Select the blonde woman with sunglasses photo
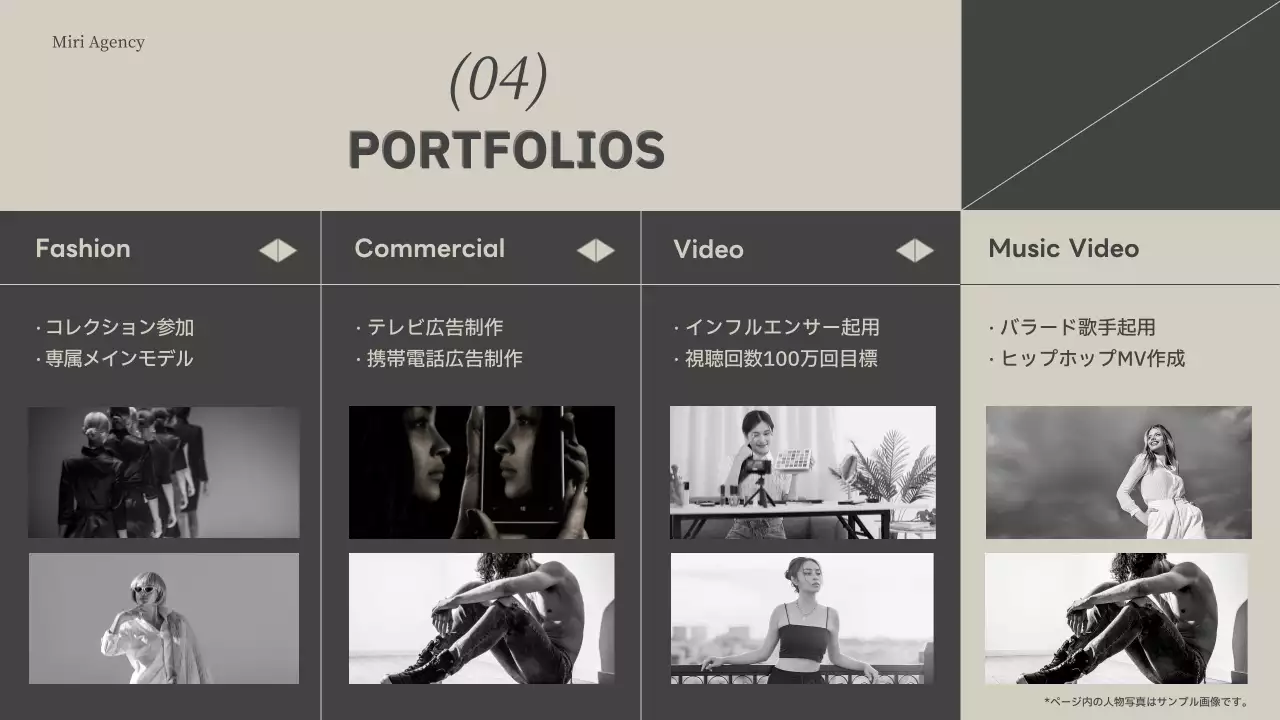The width and height of the screenshot is (1280, 720). point(164,618)
